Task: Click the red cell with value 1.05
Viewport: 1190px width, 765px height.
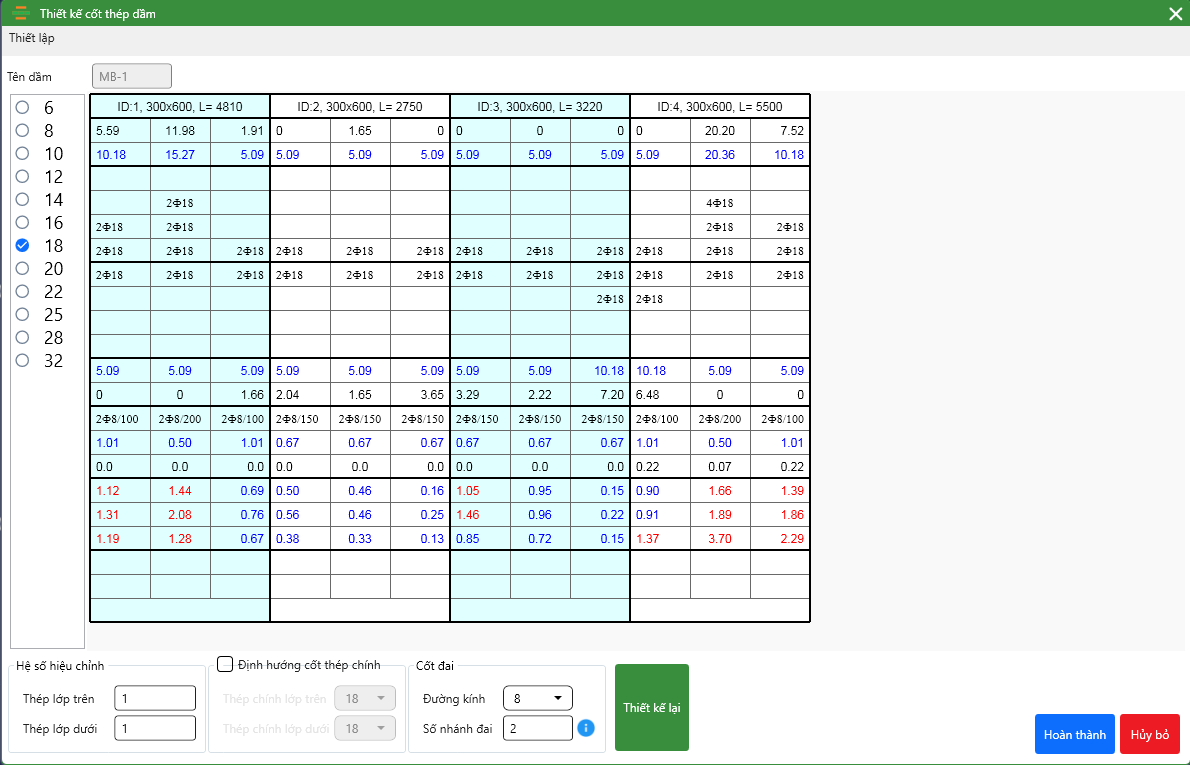Action: point(480,491)
